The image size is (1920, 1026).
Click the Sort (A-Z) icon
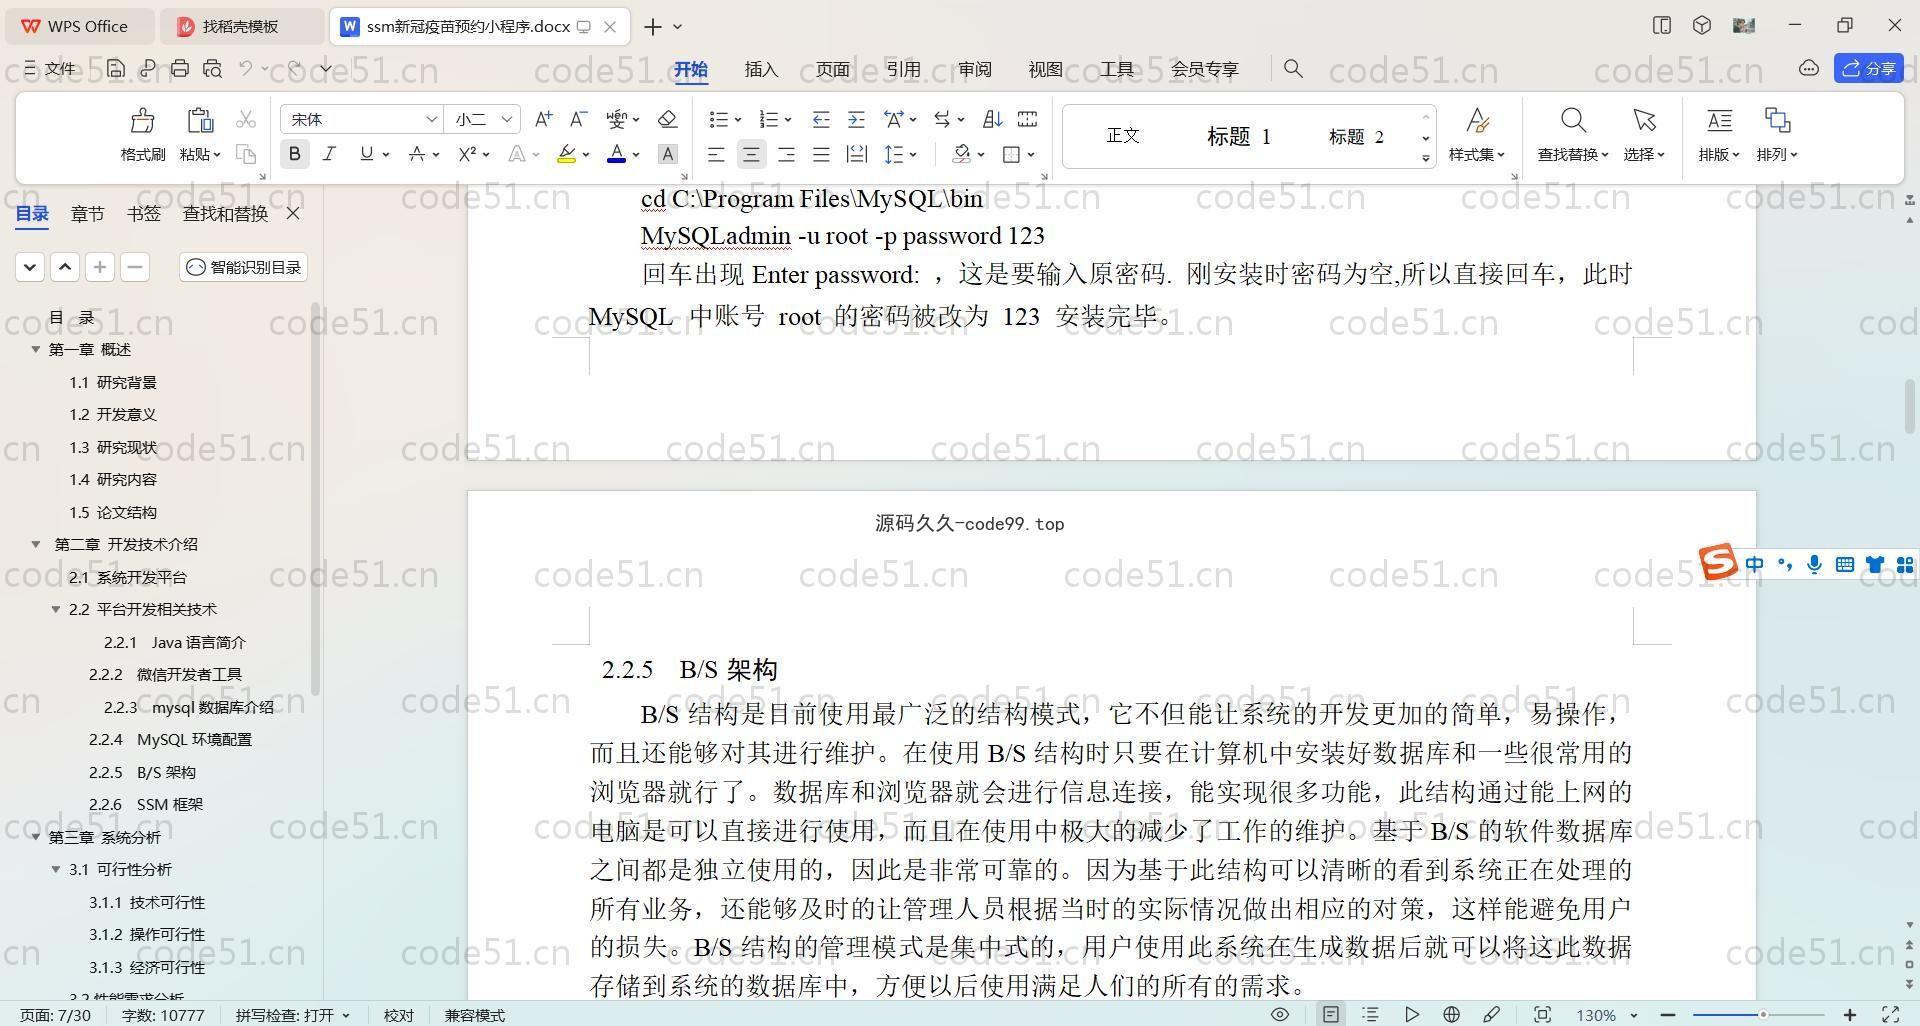(992, 119)
